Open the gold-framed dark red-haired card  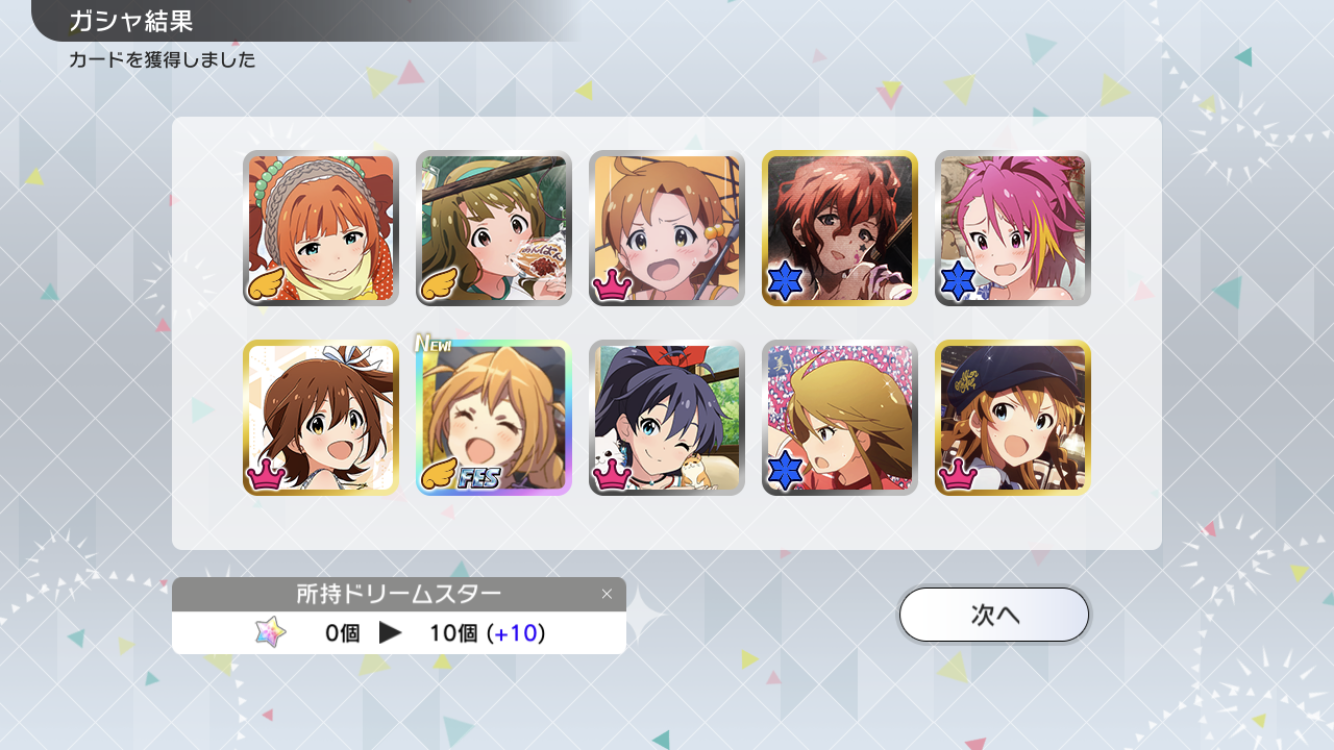point(840,228)
